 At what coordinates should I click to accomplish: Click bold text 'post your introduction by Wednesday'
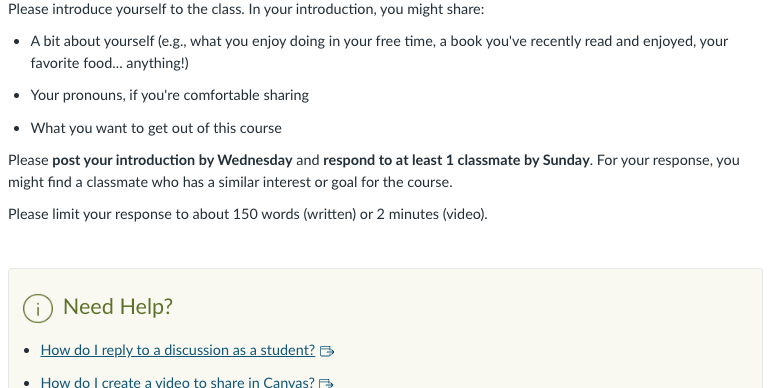click(x=172, y=161)
